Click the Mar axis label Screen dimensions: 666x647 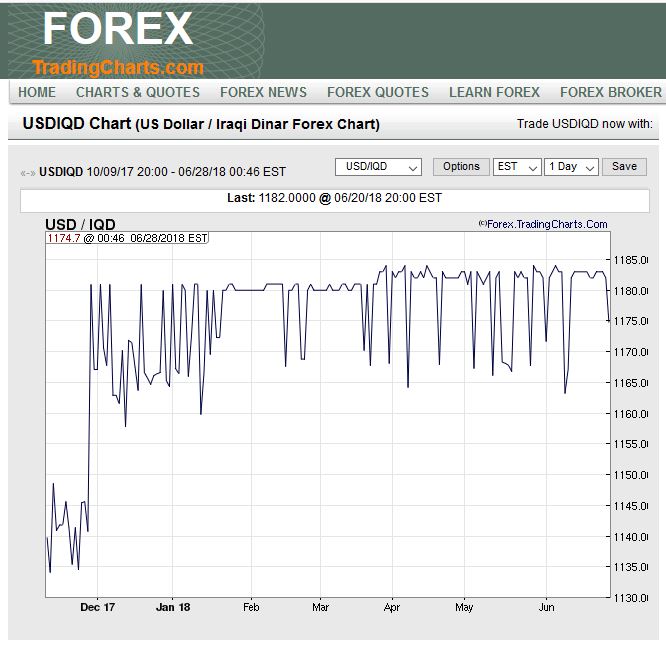(x=320, y=607)
